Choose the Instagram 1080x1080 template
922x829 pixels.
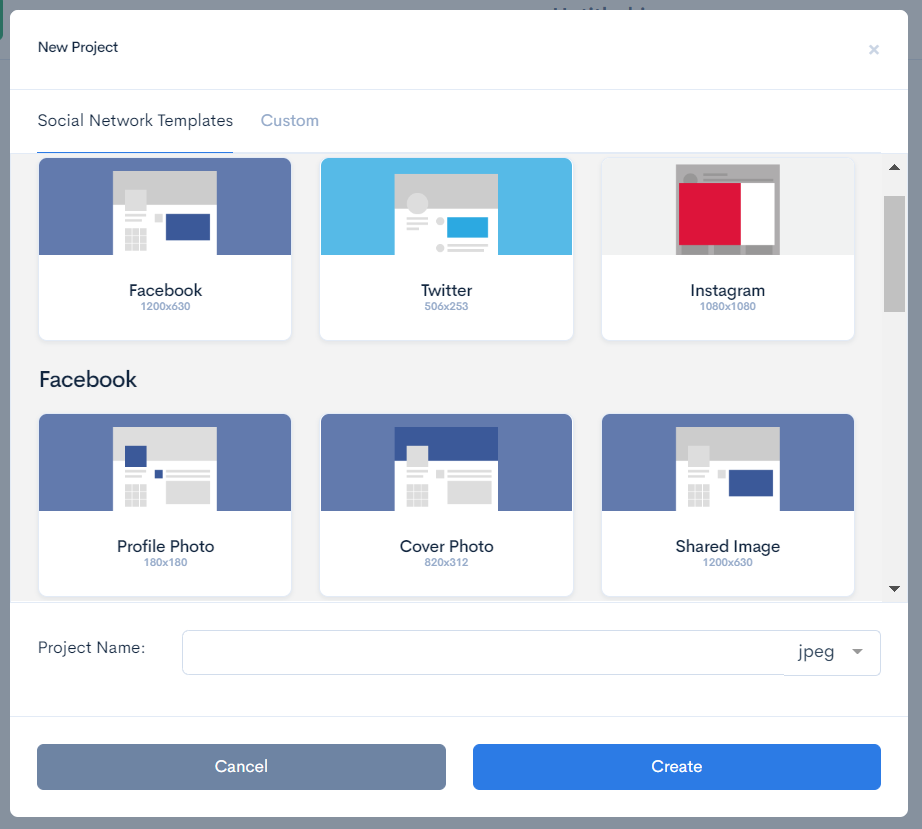click(727, 249)
